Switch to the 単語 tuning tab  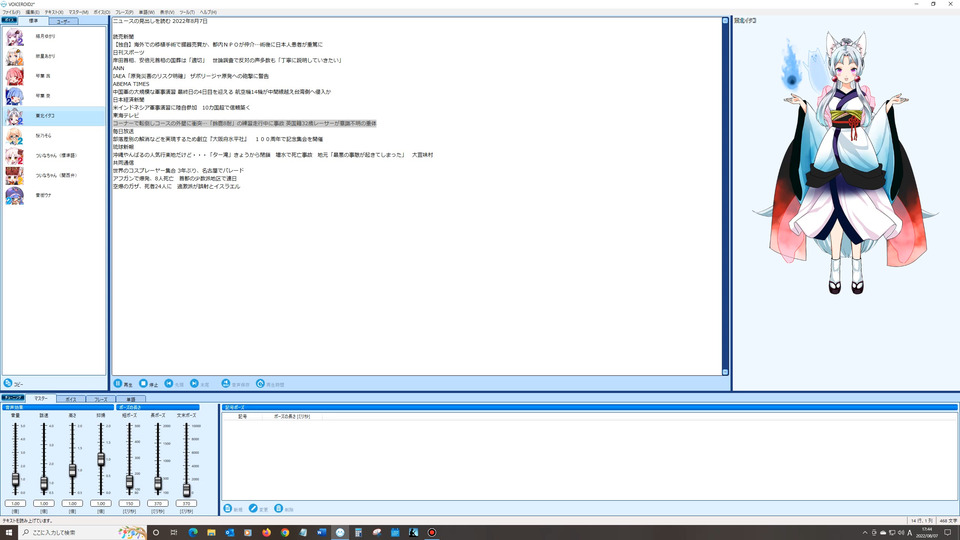(131, 399)
